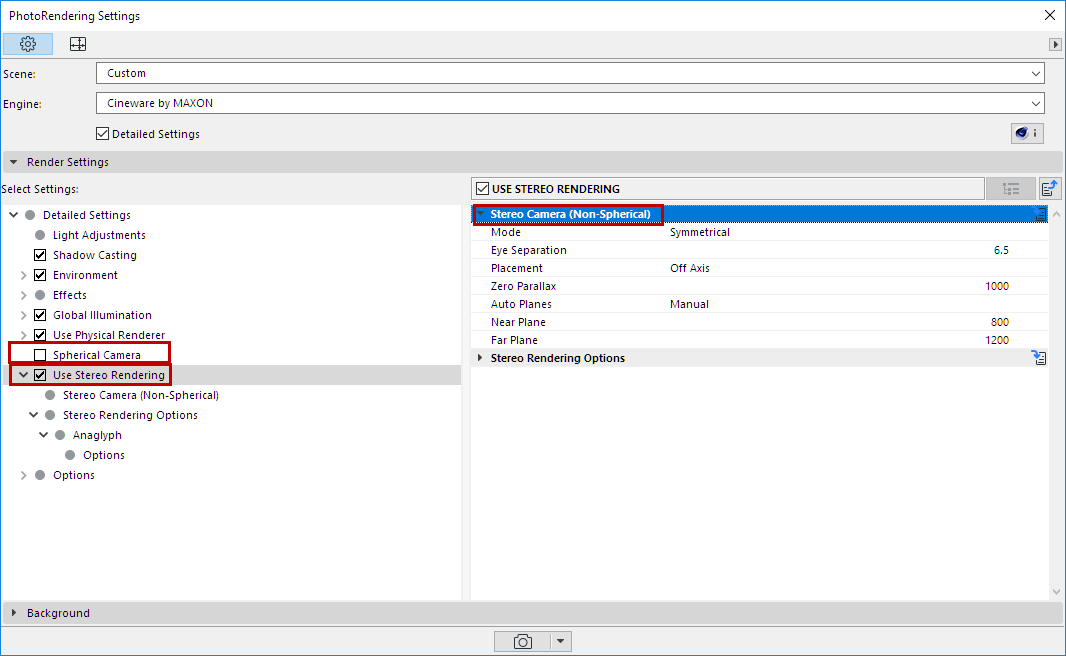Viewport: 1066px width, 656px height.
Task: Click the Cineware info button
Action: click(x=1027, y=133)
